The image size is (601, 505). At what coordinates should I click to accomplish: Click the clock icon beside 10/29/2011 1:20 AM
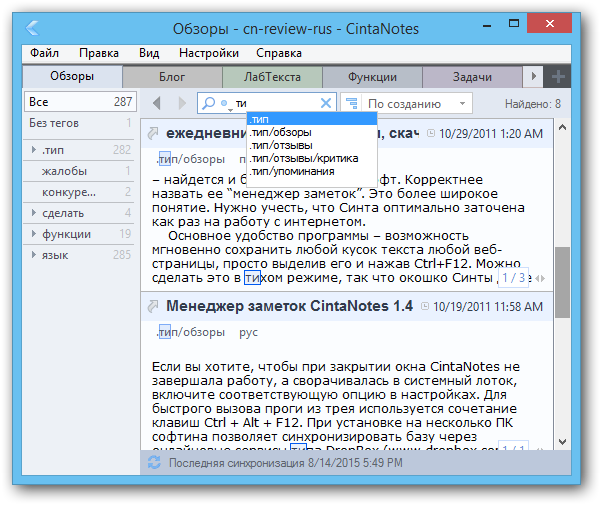tap(431, 134)
